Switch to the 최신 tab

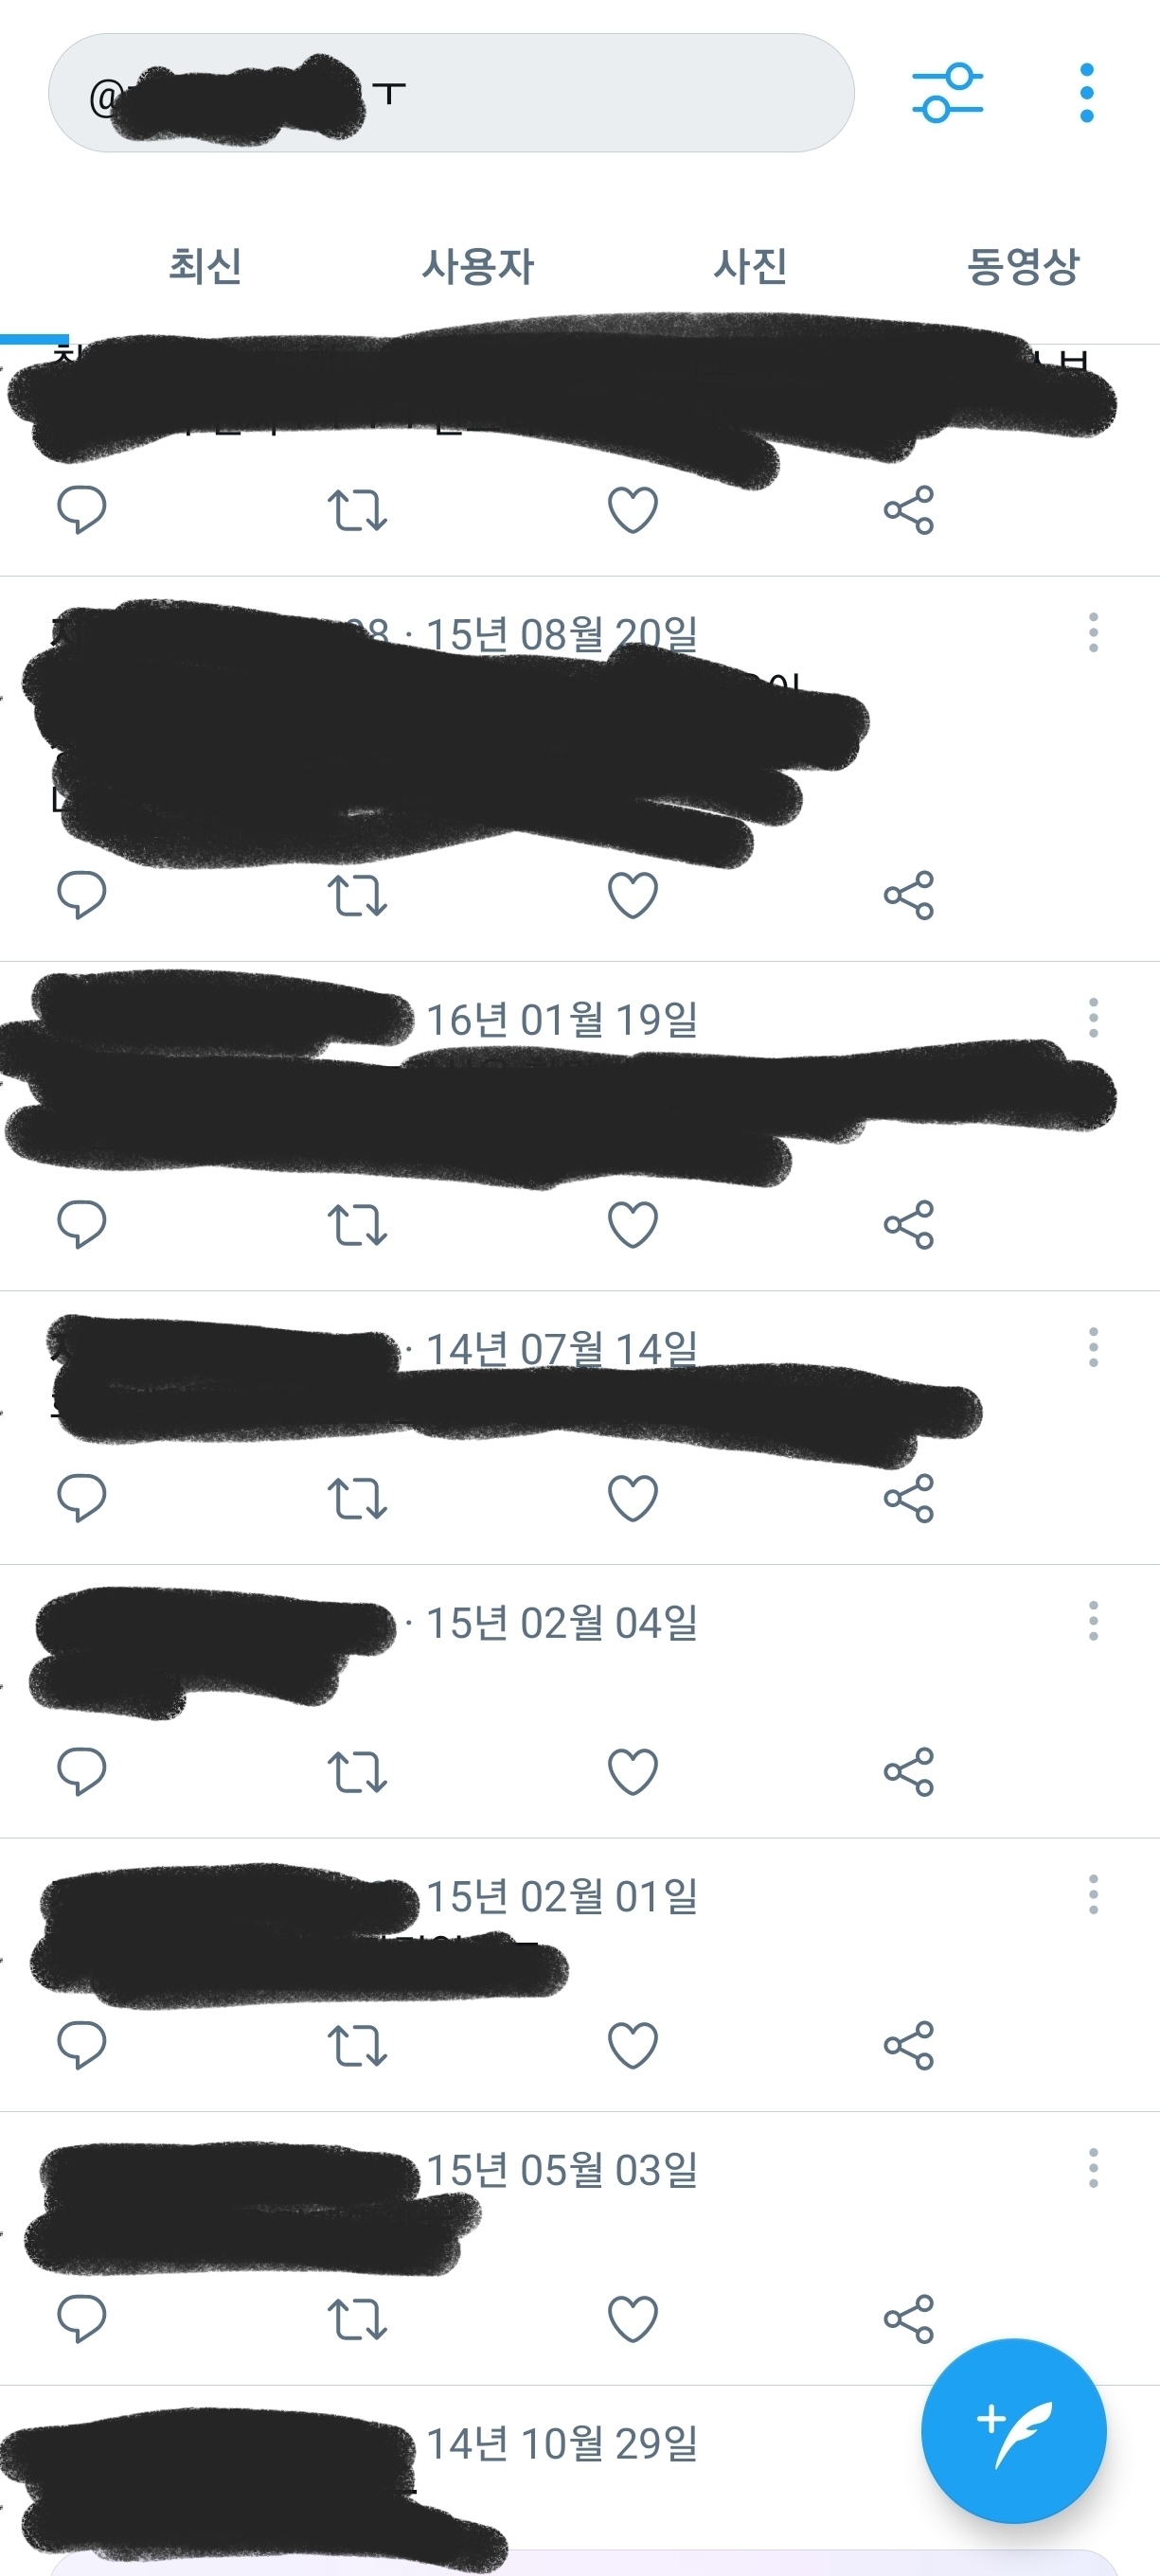pos(205,266)
